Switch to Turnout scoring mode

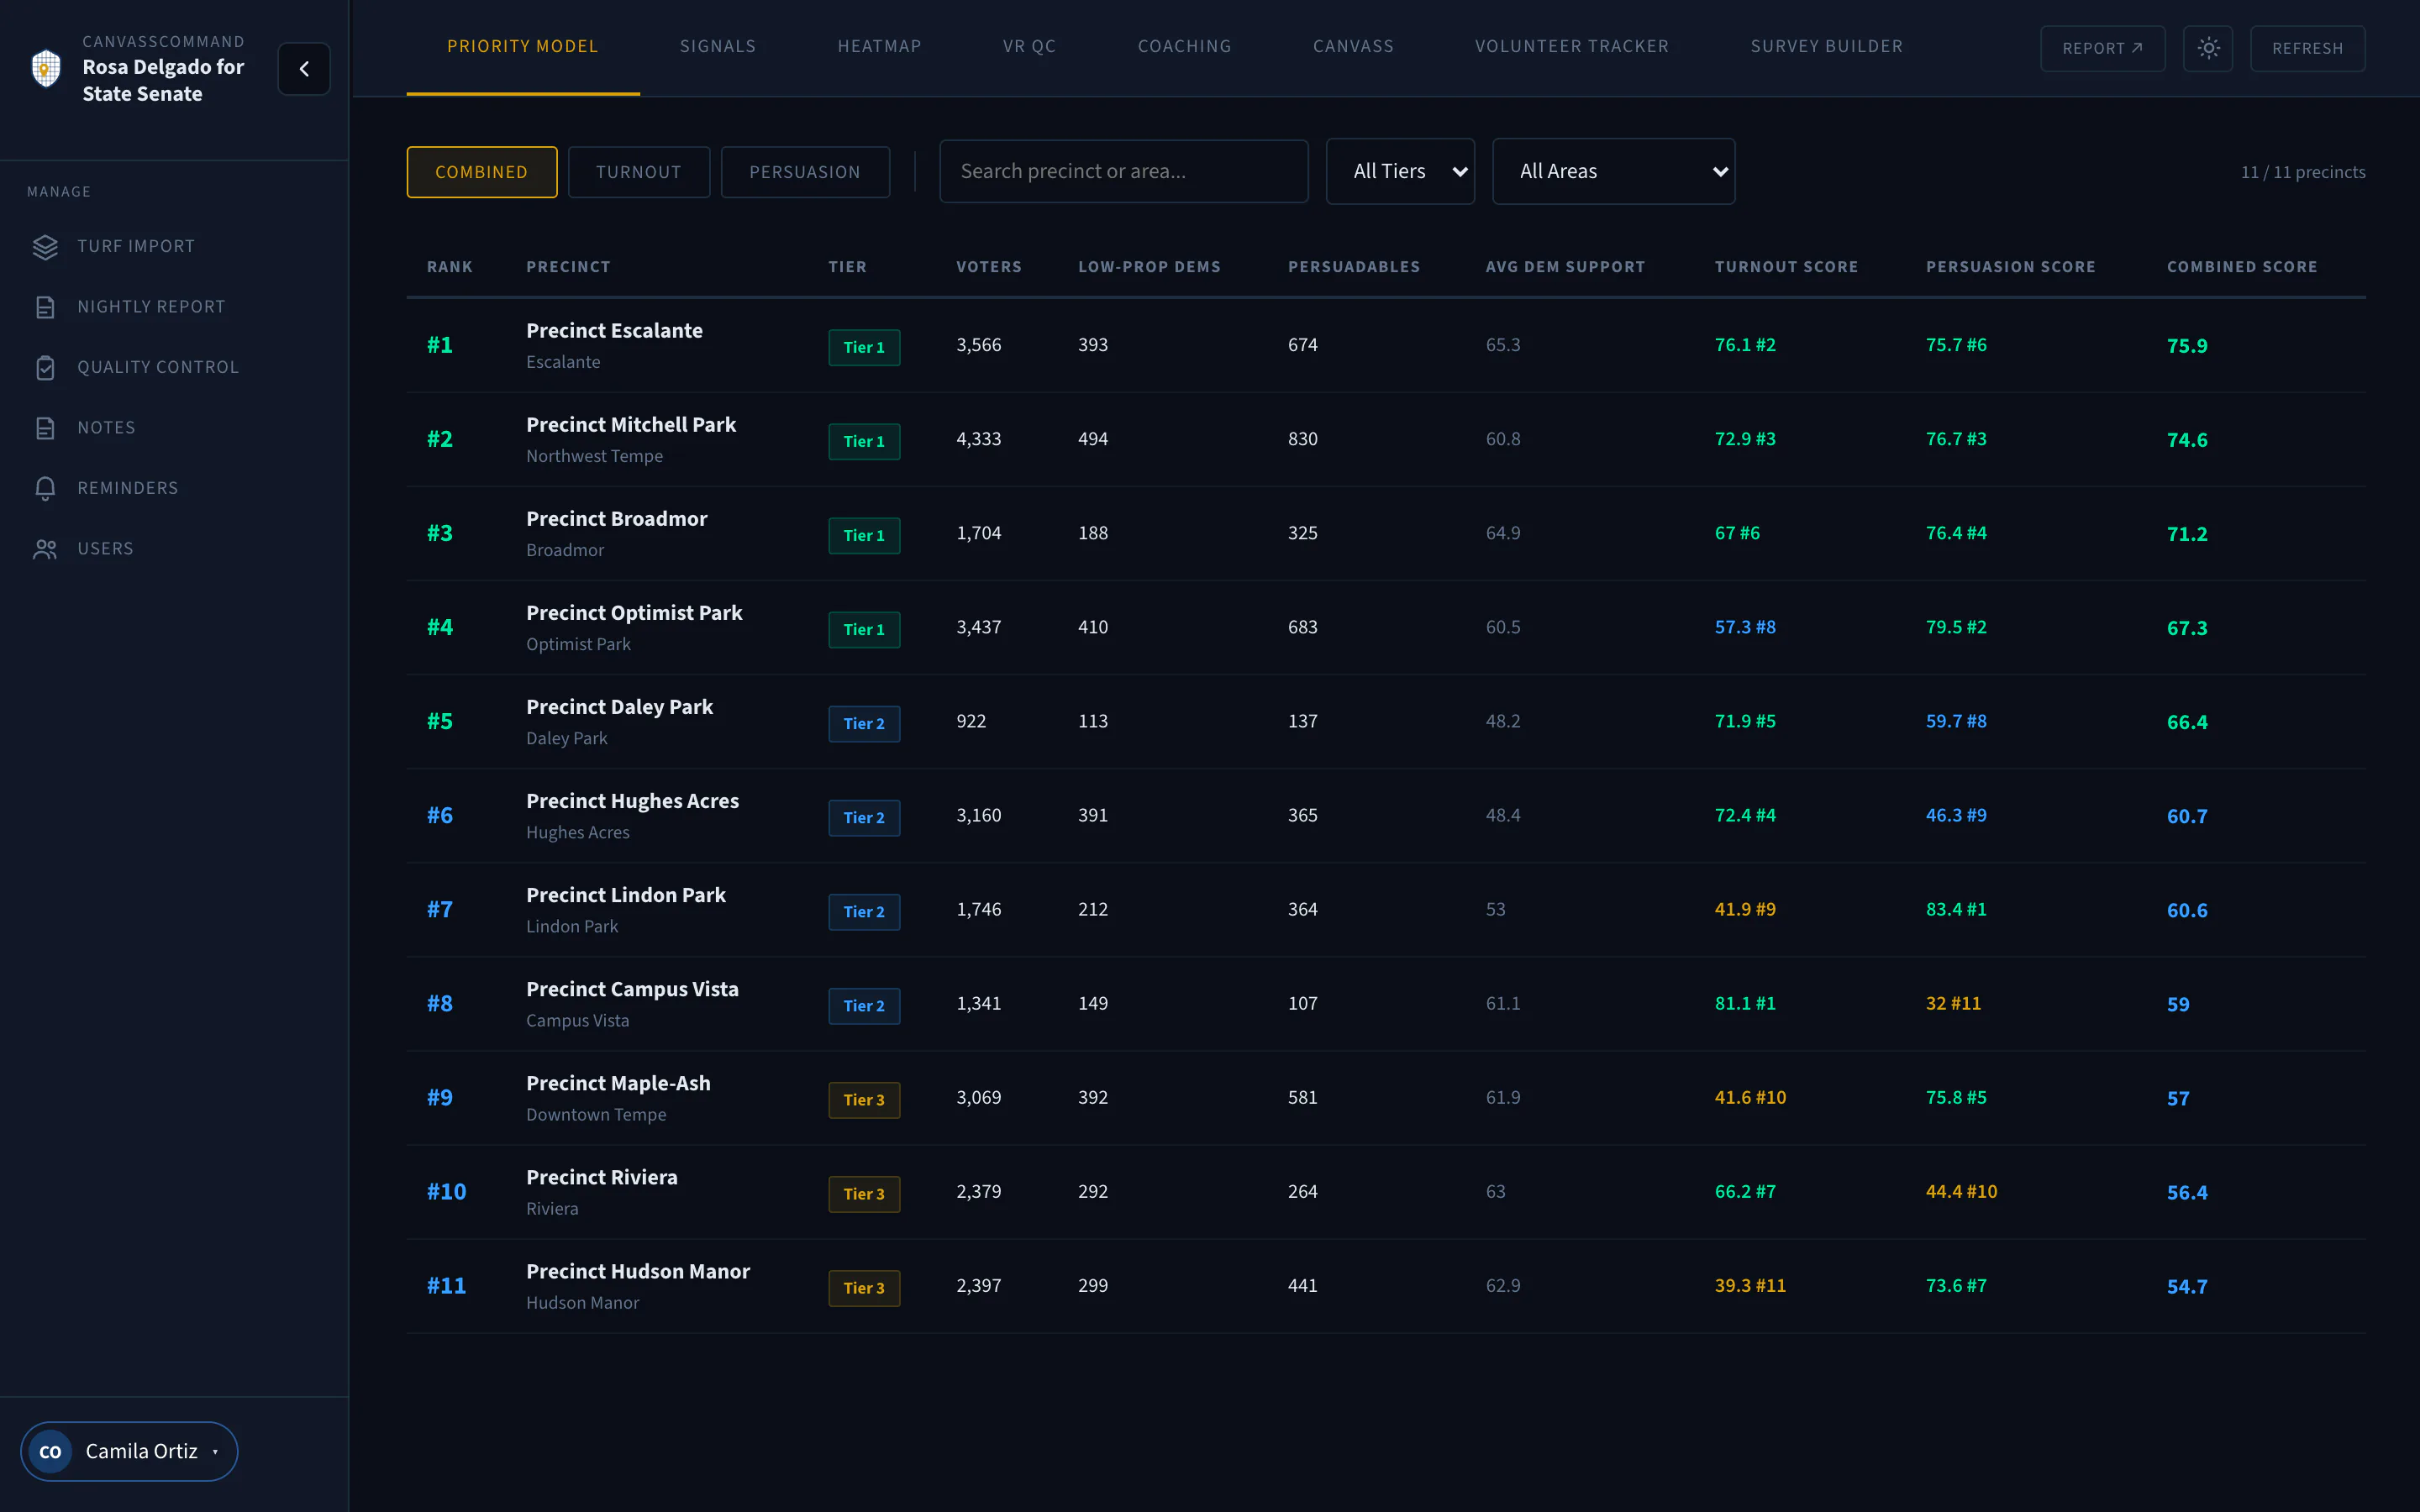[x=639, y=172]
